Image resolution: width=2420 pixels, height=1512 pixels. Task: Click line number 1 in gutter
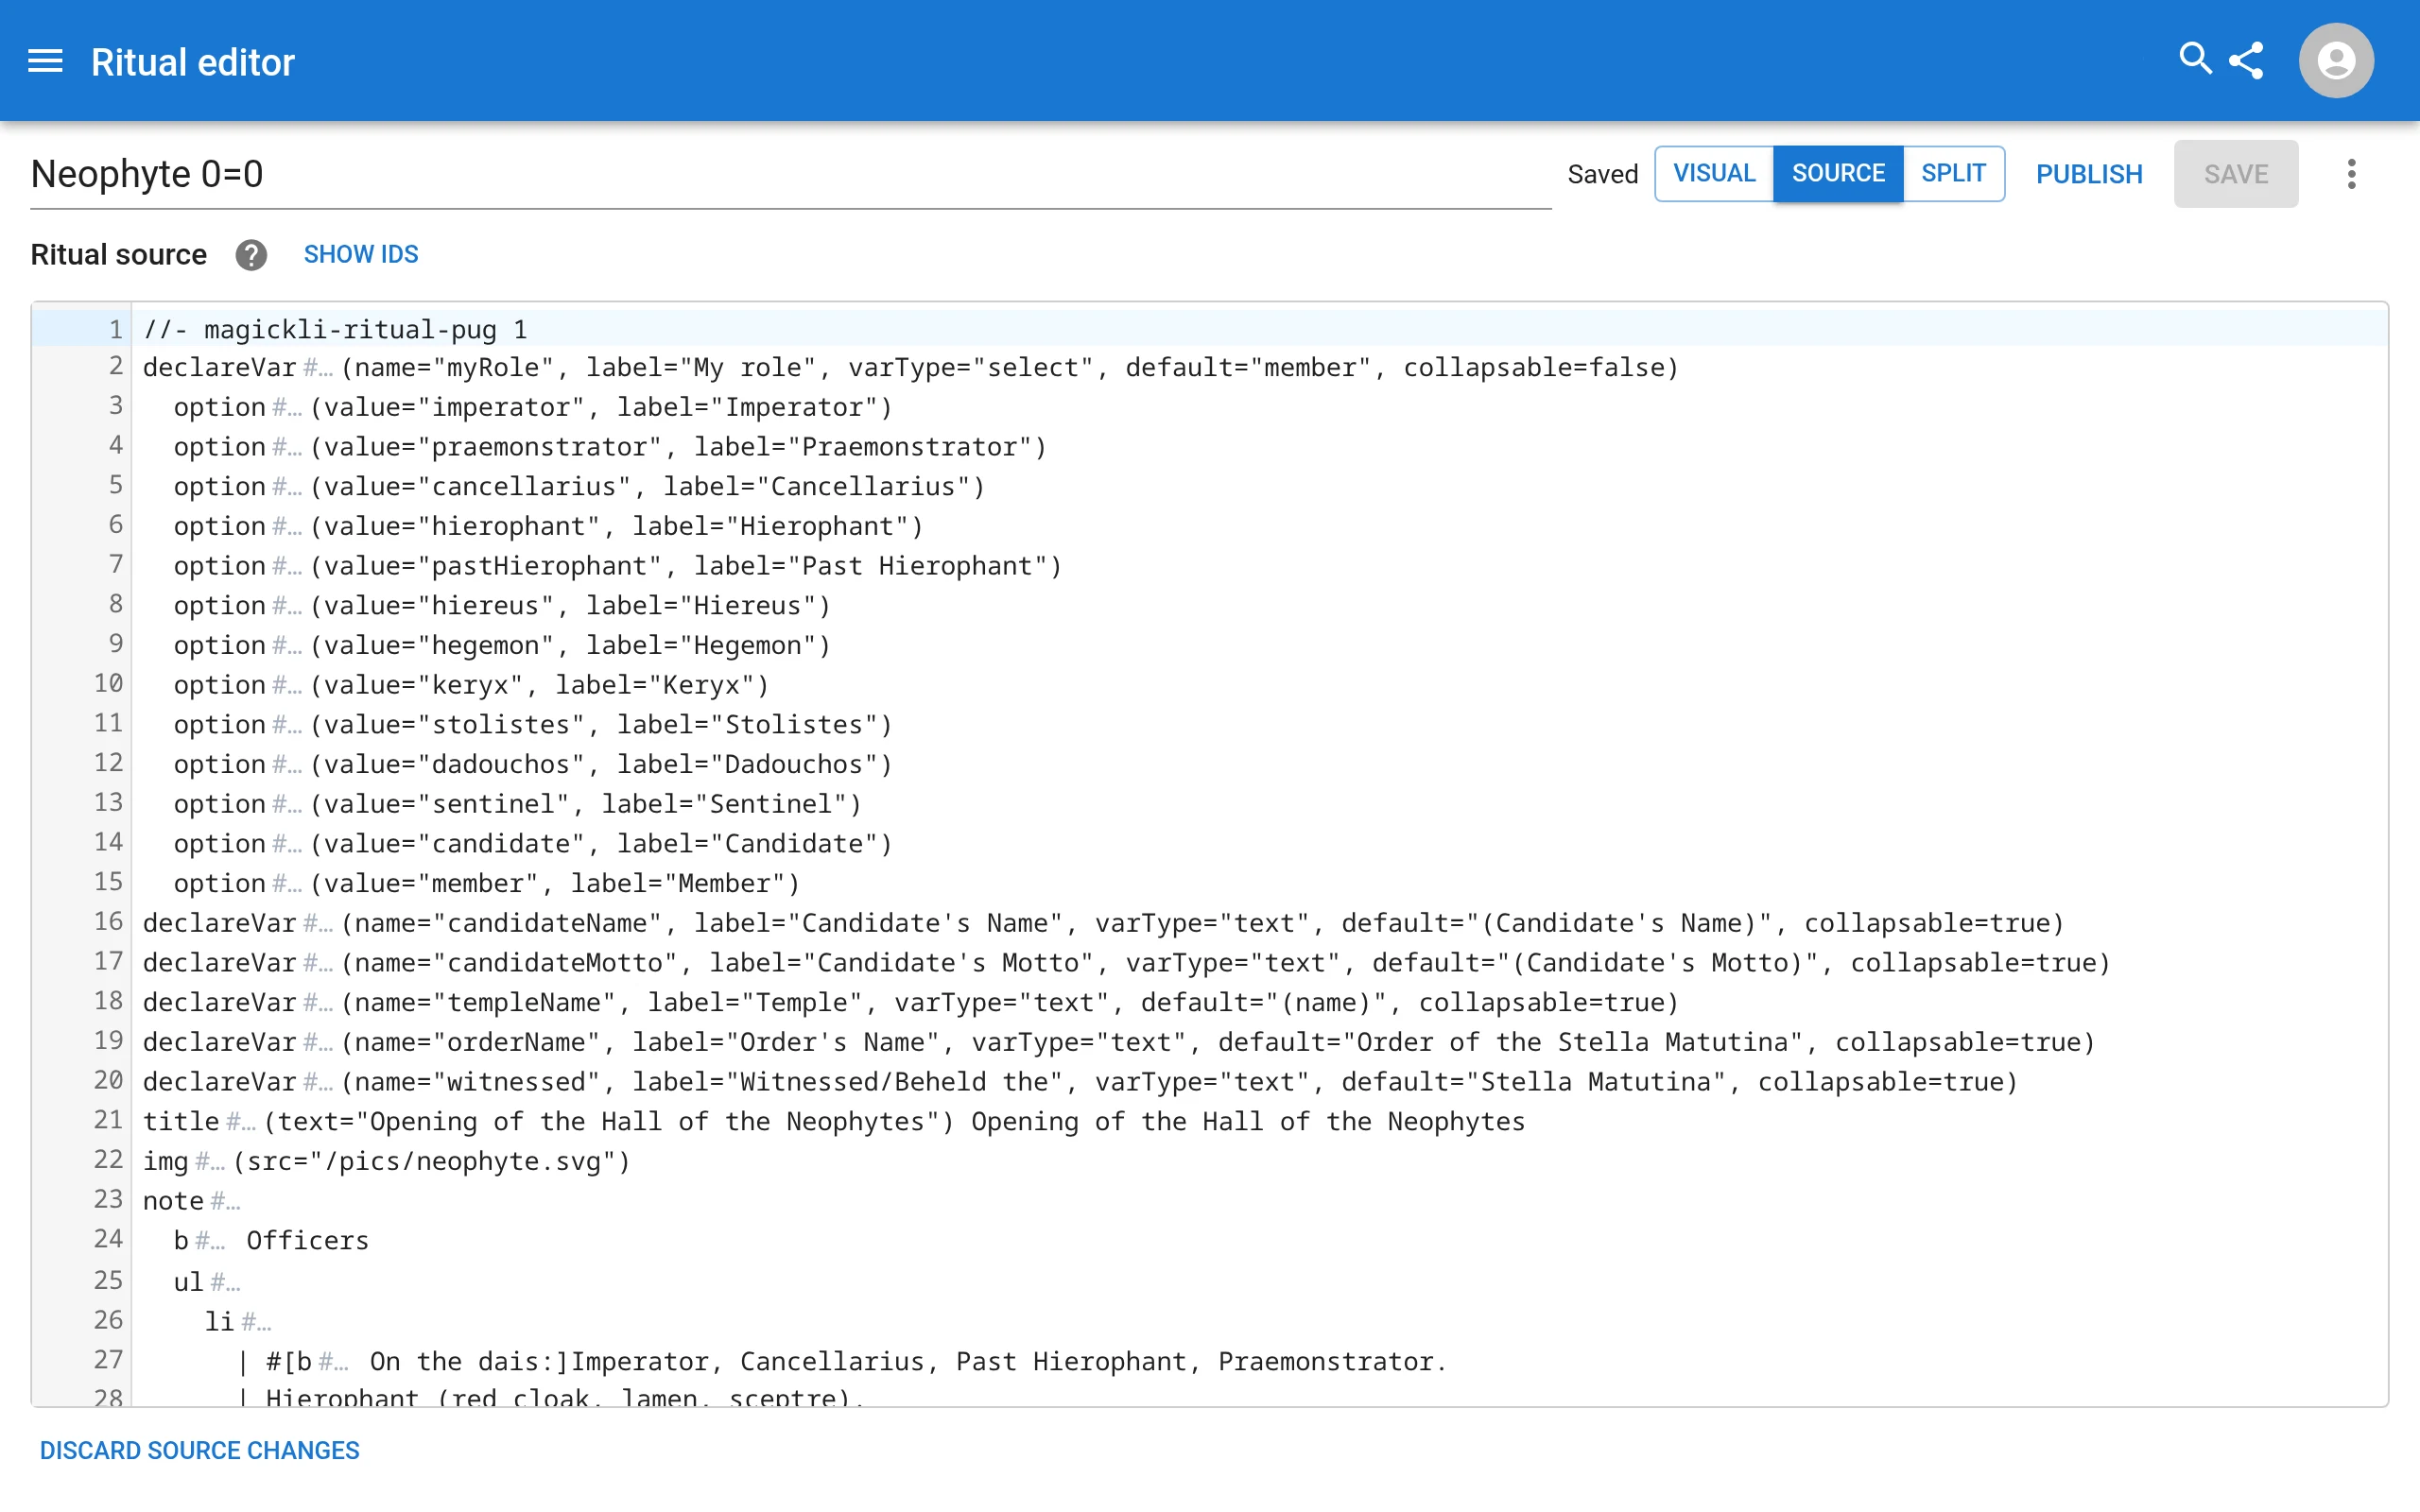tap(115, 330)
